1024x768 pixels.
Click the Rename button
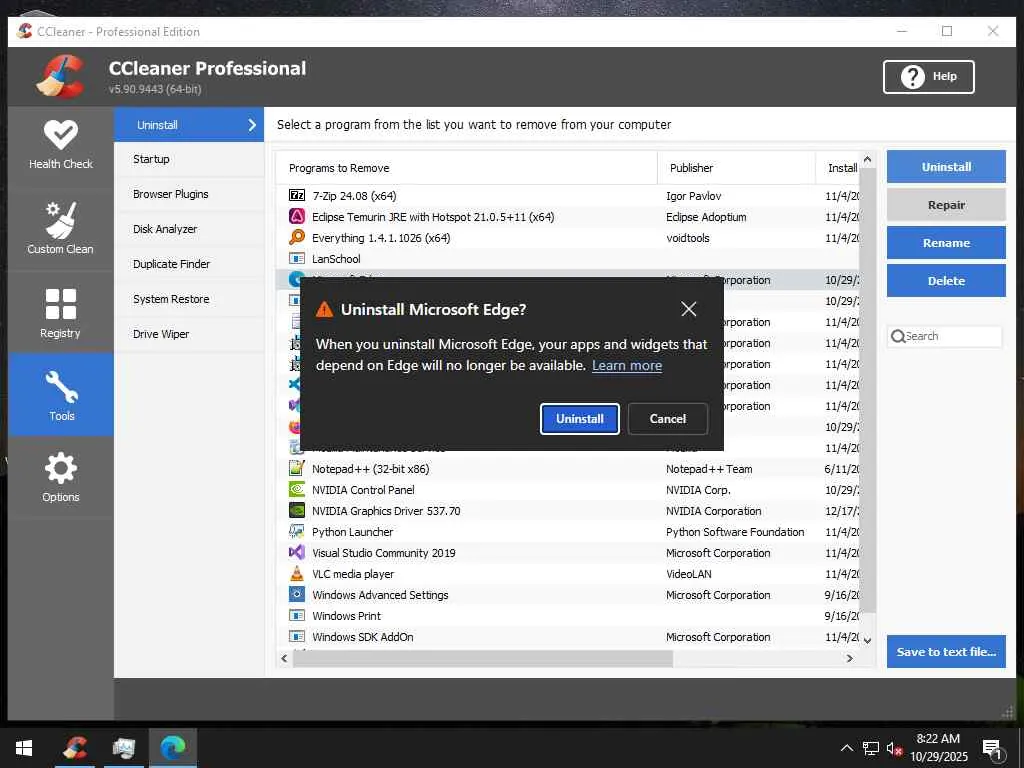(x=946, y=243)
